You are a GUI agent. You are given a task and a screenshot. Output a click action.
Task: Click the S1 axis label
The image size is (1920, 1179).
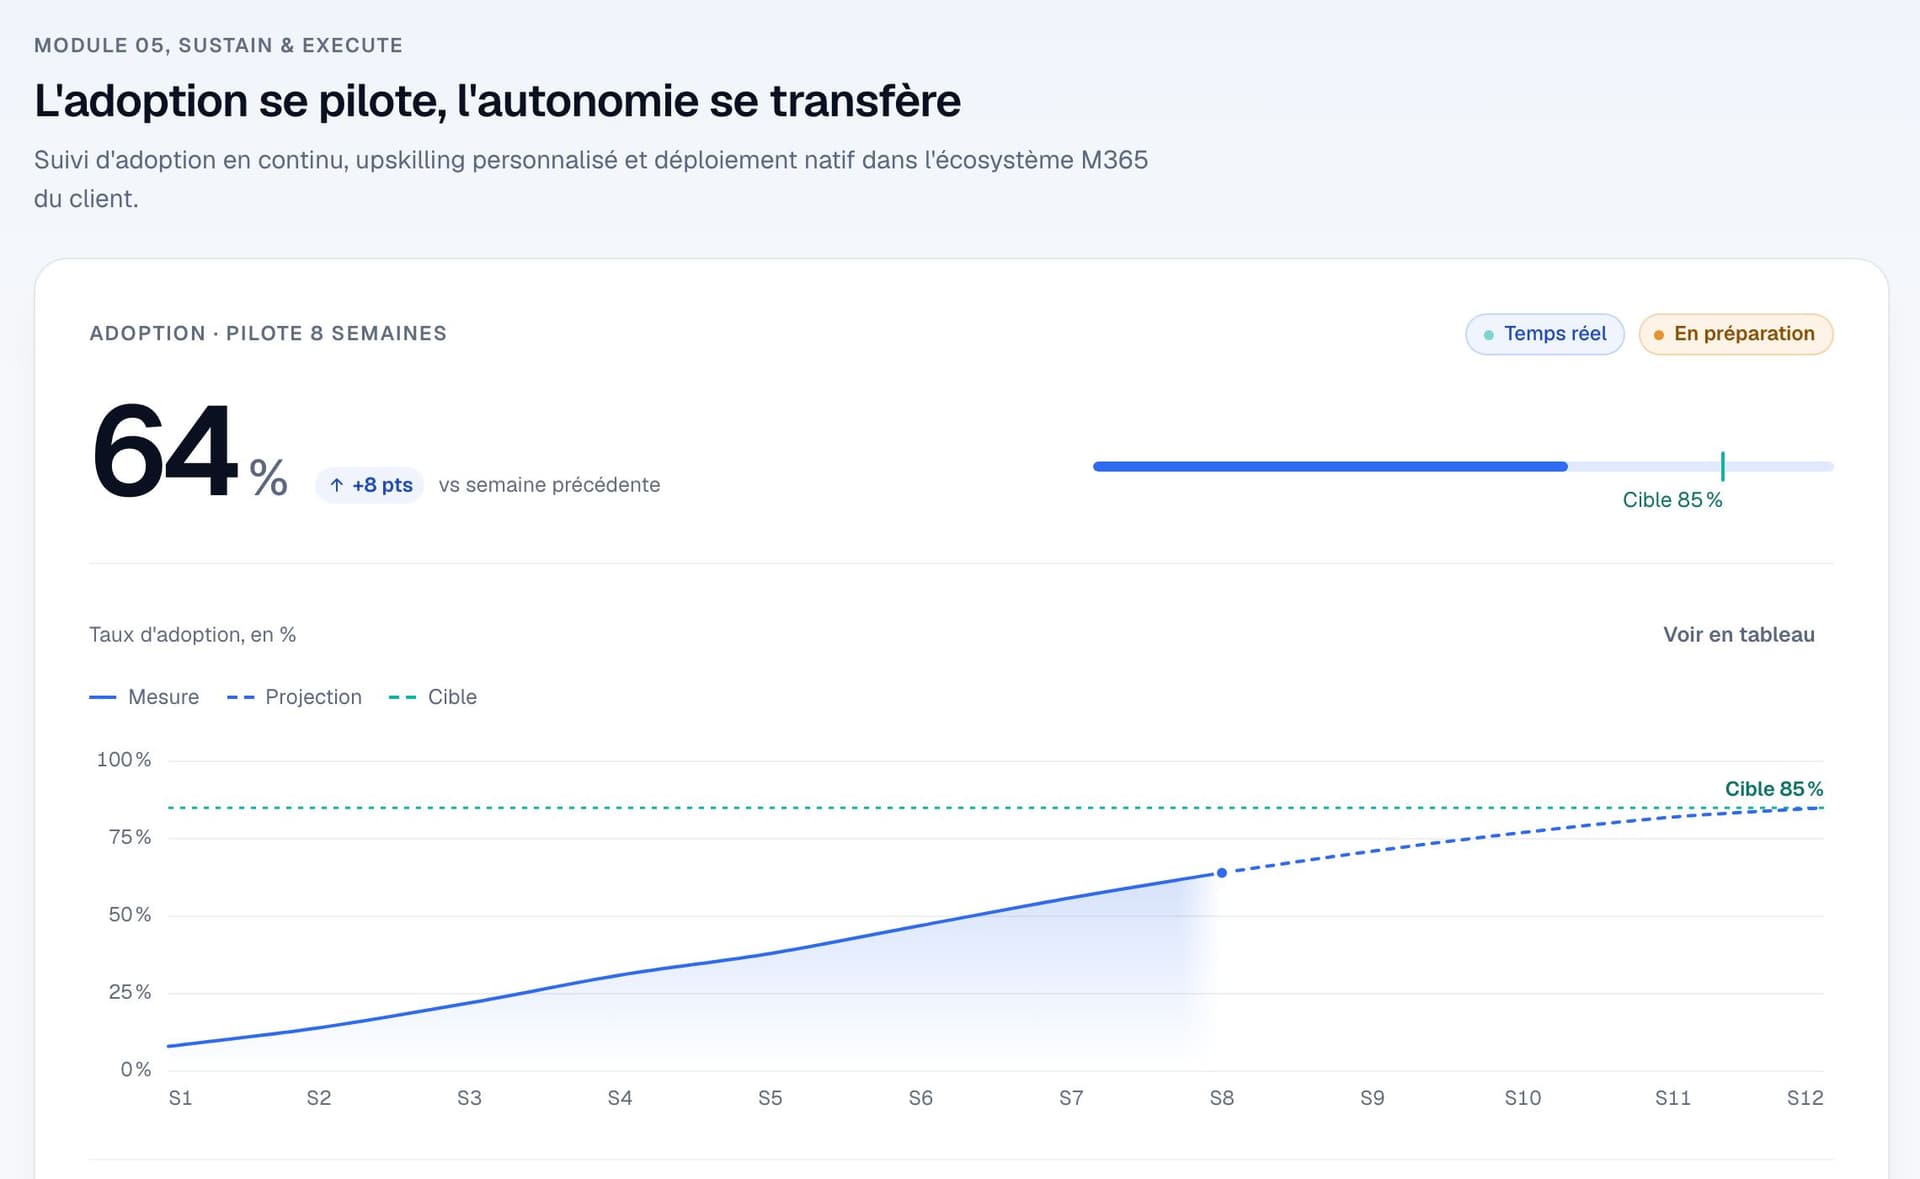tap(180, 1098)
